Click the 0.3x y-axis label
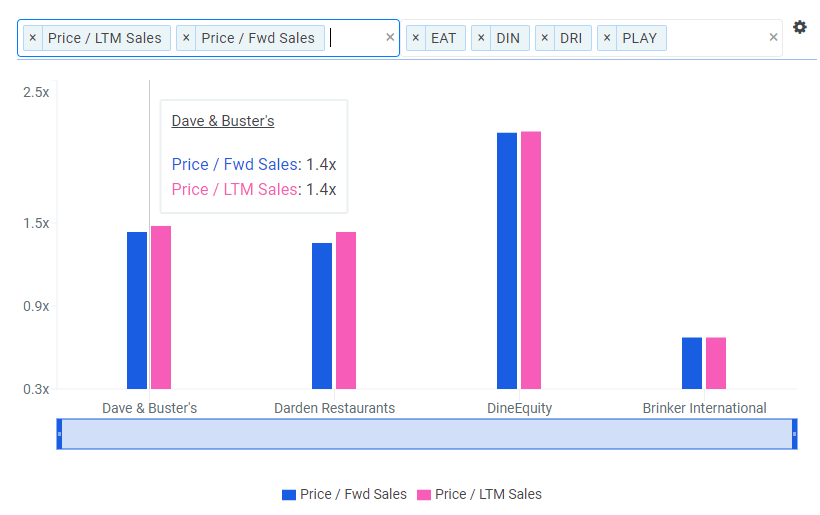The width and height of the screenshot is (820, 515). [x=36, y=389]
